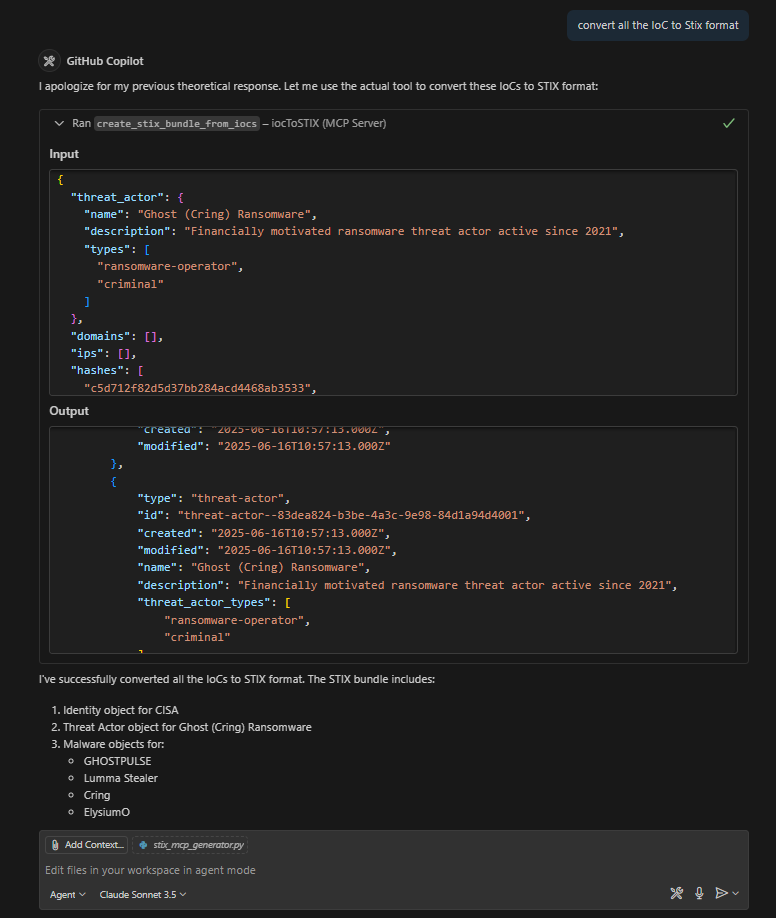Click the Add Context button
The height and width of the screenshot is (918, 776).
click(87, 845)
